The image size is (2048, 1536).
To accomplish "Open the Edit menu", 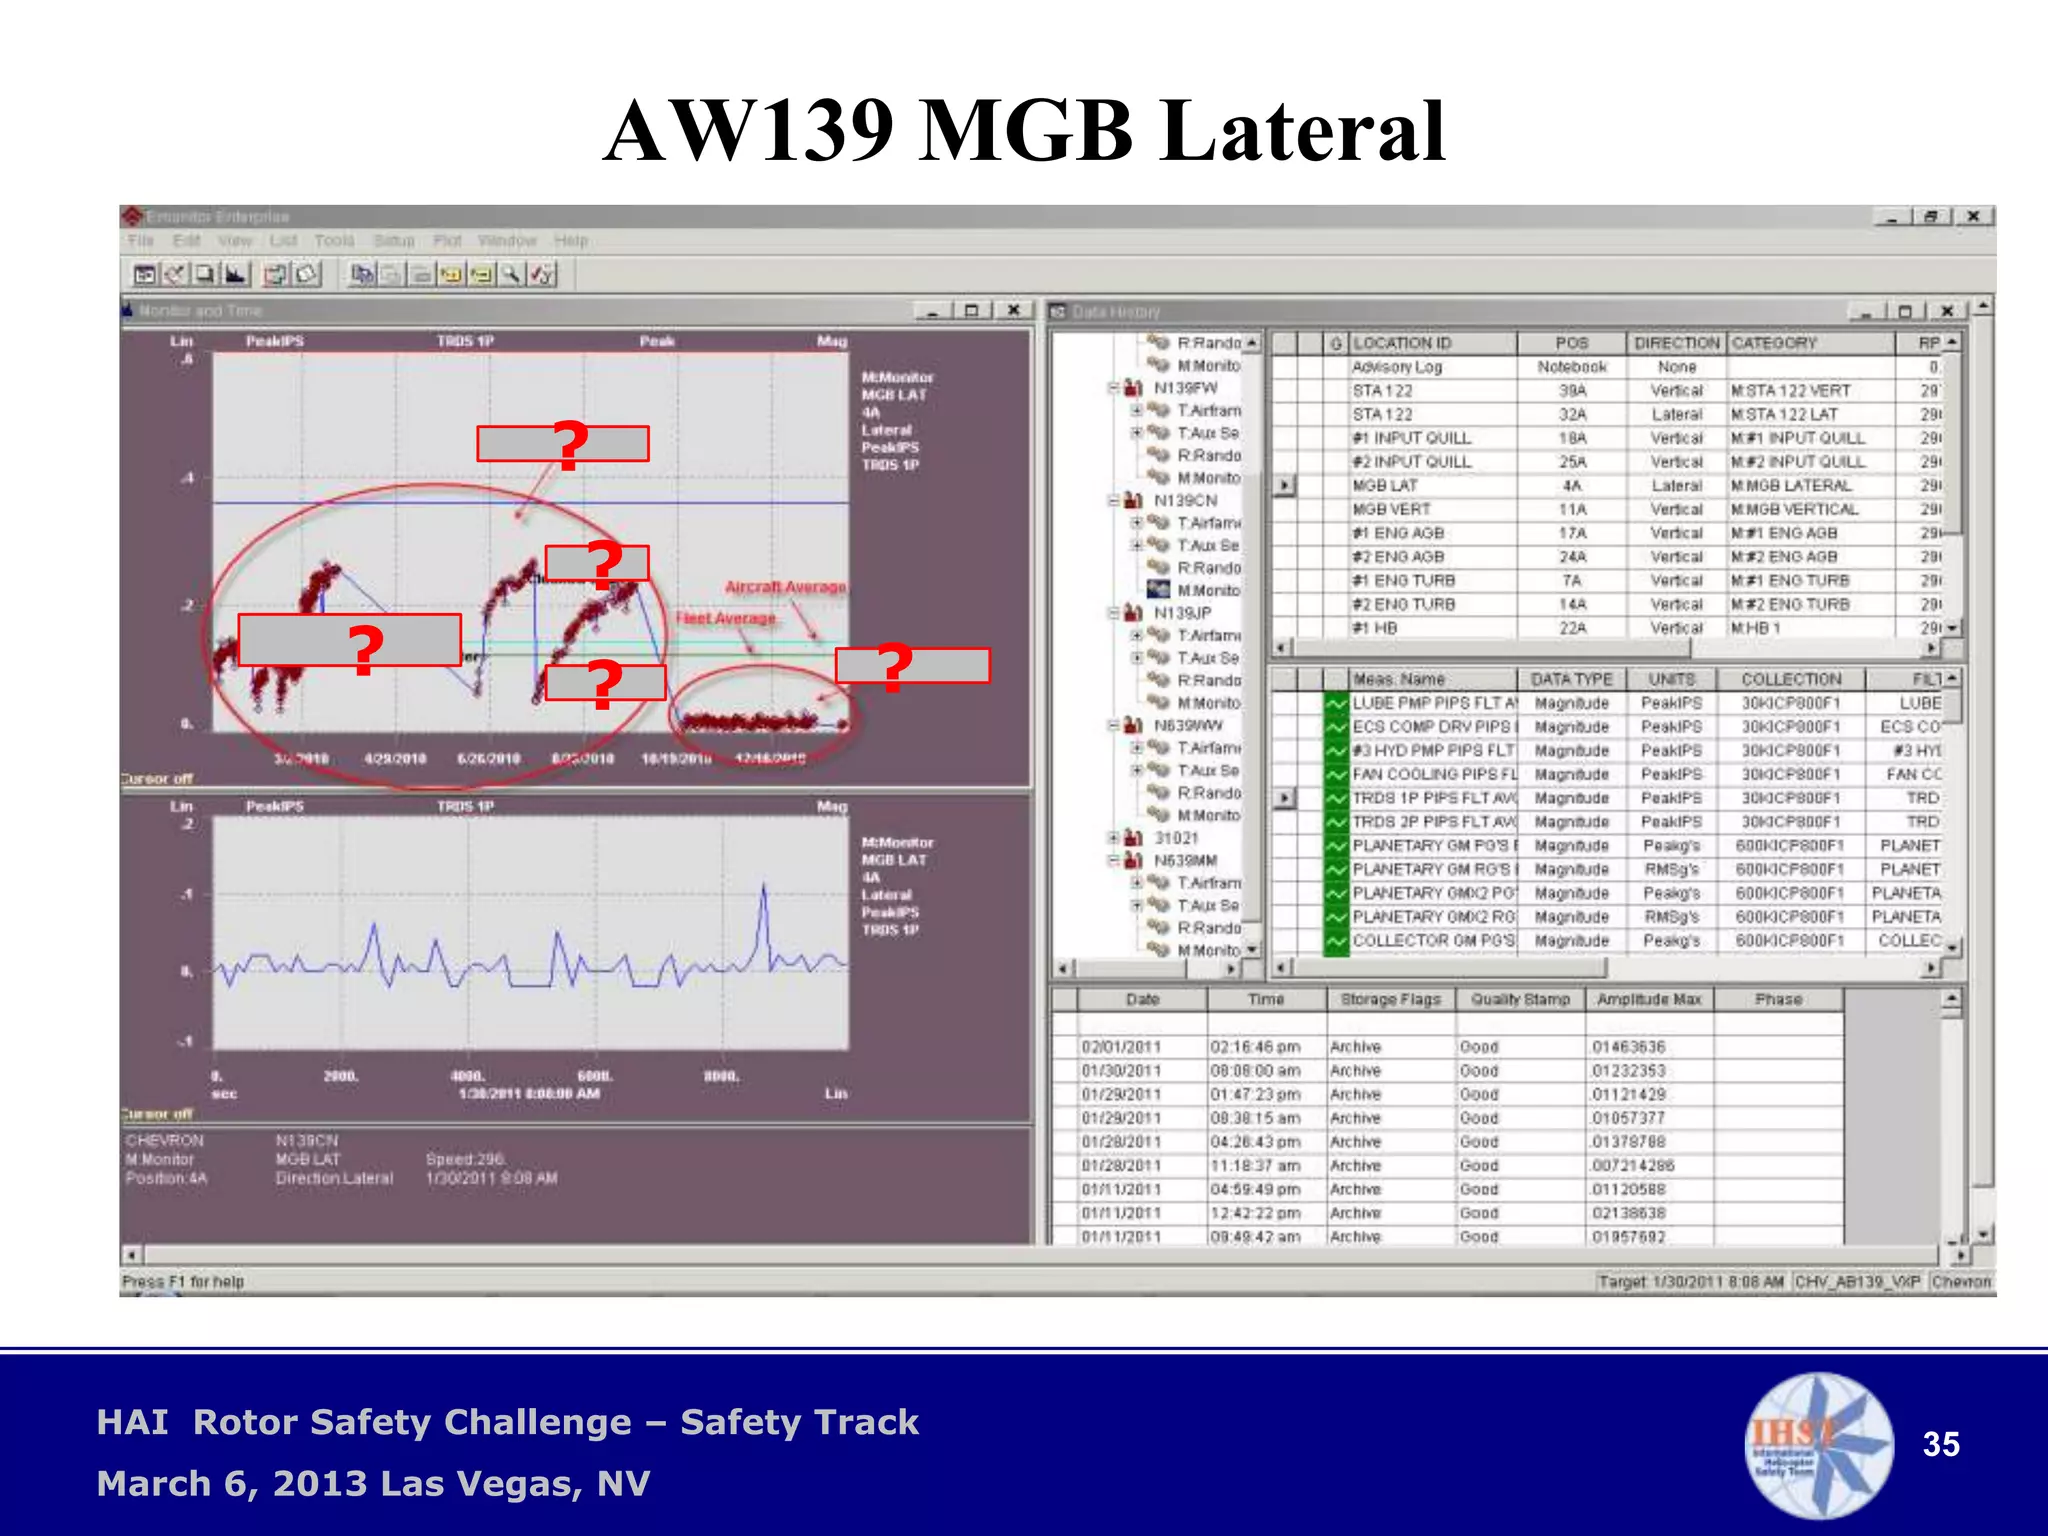I will (186, 241).
